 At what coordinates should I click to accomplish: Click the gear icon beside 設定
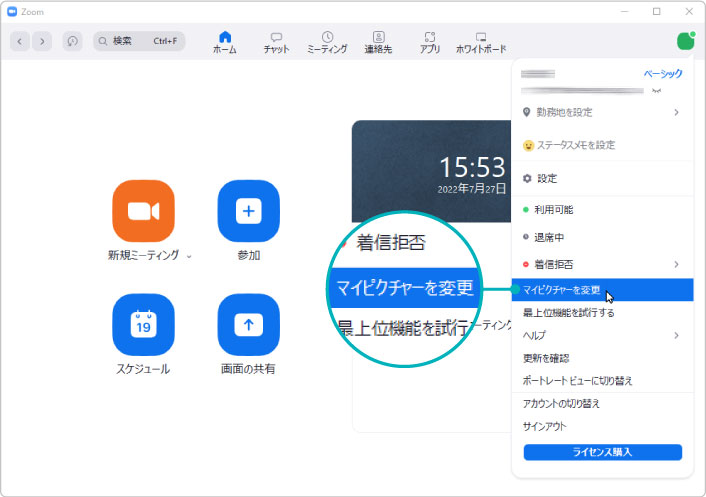tap(527, 179)
